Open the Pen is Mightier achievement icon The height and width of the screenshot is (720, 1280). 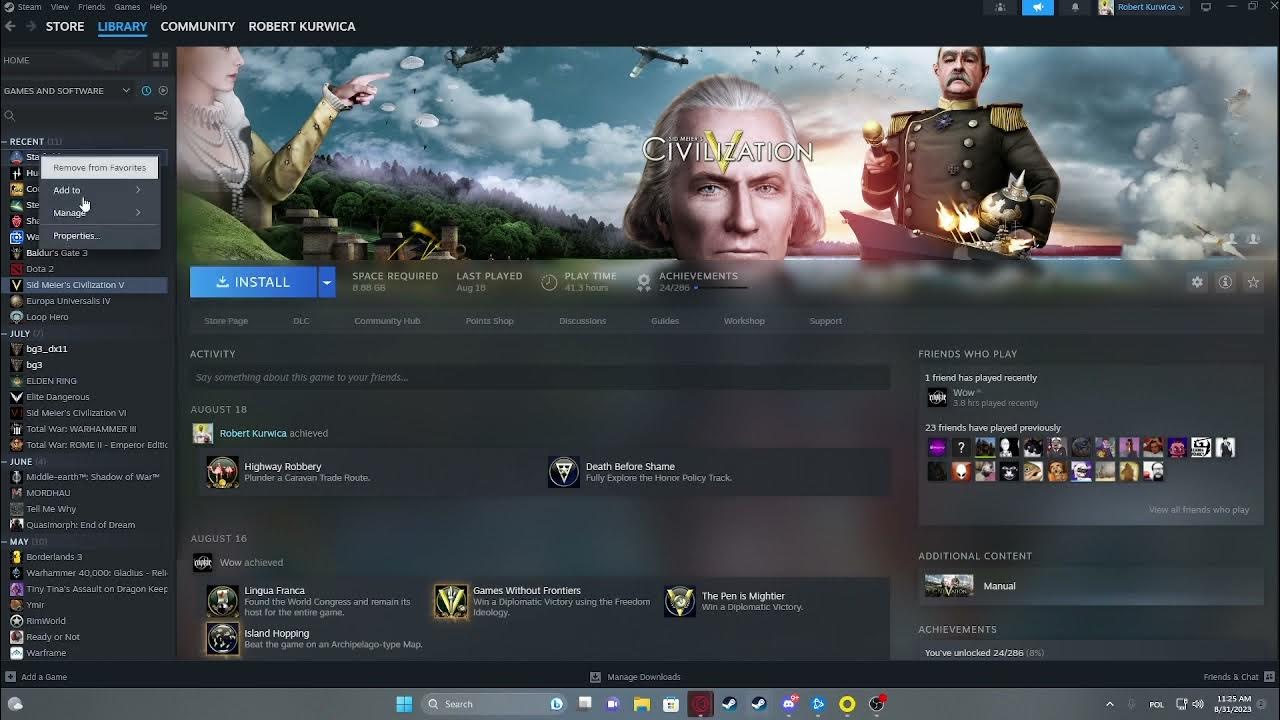680,601
